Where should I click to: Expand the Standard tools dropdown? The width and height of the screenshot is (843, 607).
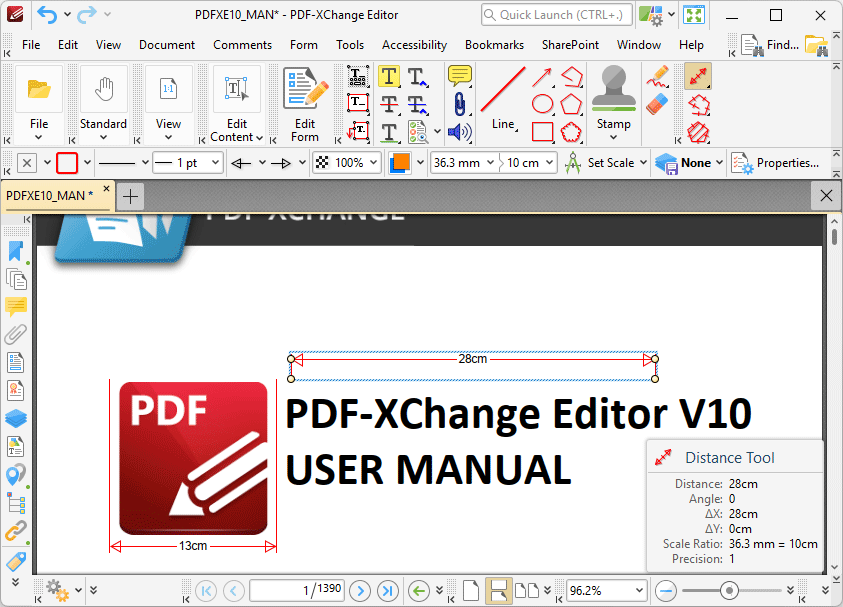click(x=103, y=137)
